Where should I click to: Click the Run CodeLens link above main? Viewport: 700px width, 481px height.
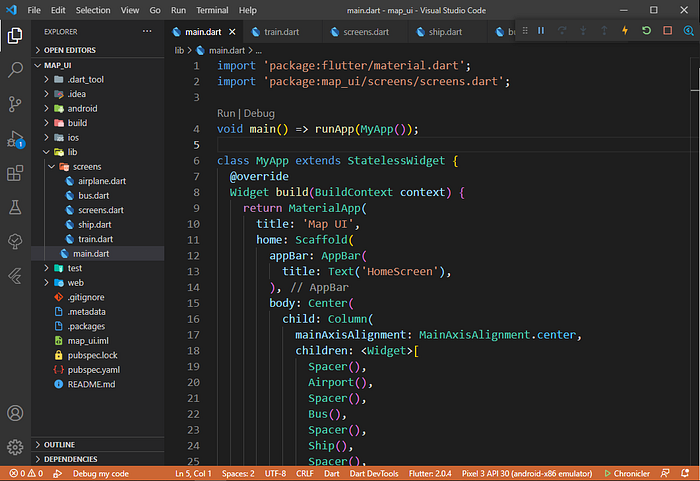click(226, 114)
